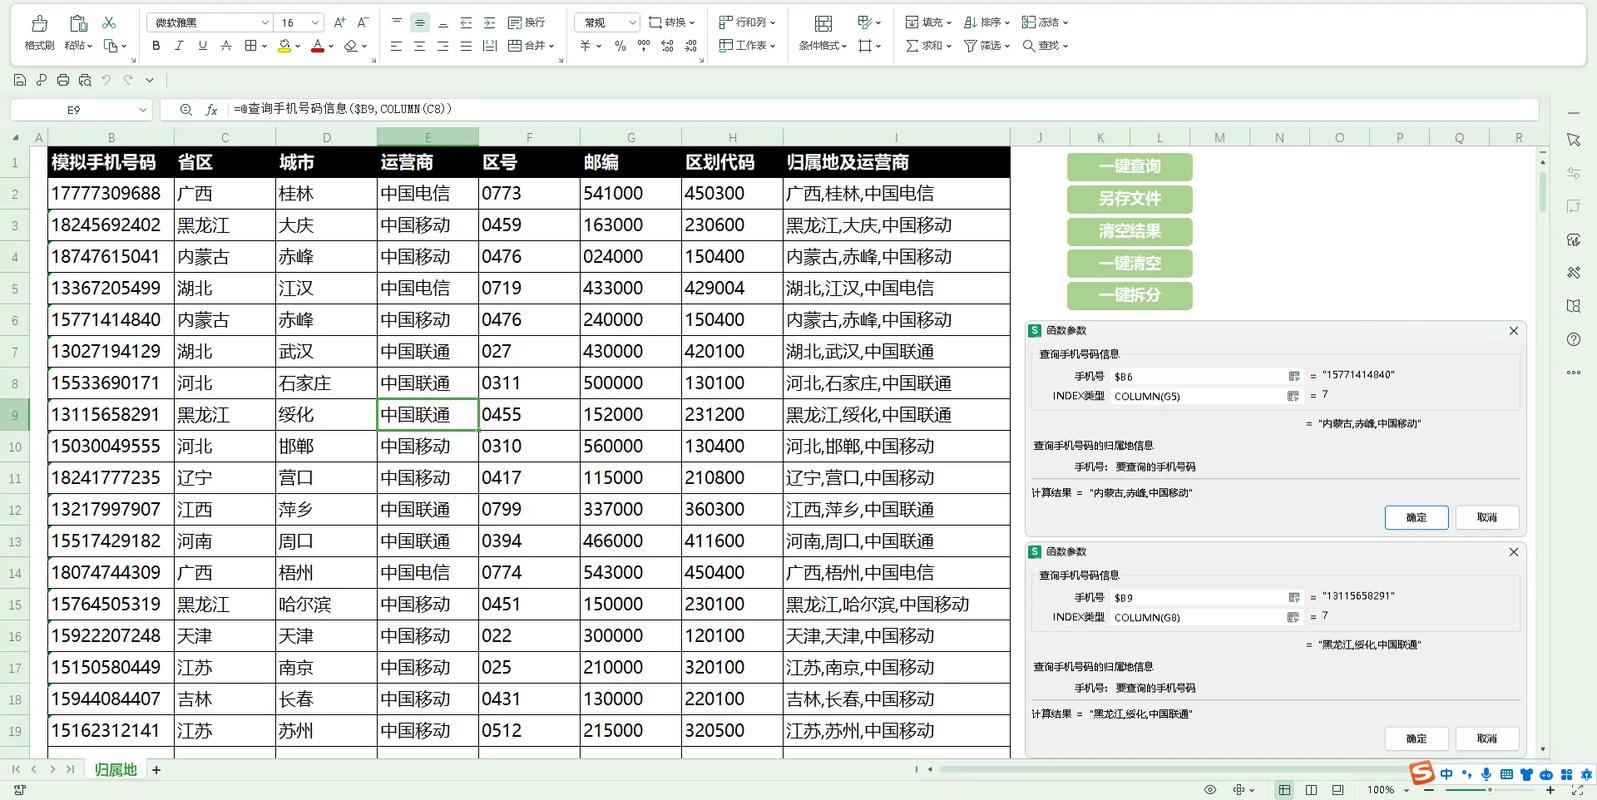Expand the Name Box dropdown E9
Viewport: 1597px width, 800px height.
pos(142,110)
